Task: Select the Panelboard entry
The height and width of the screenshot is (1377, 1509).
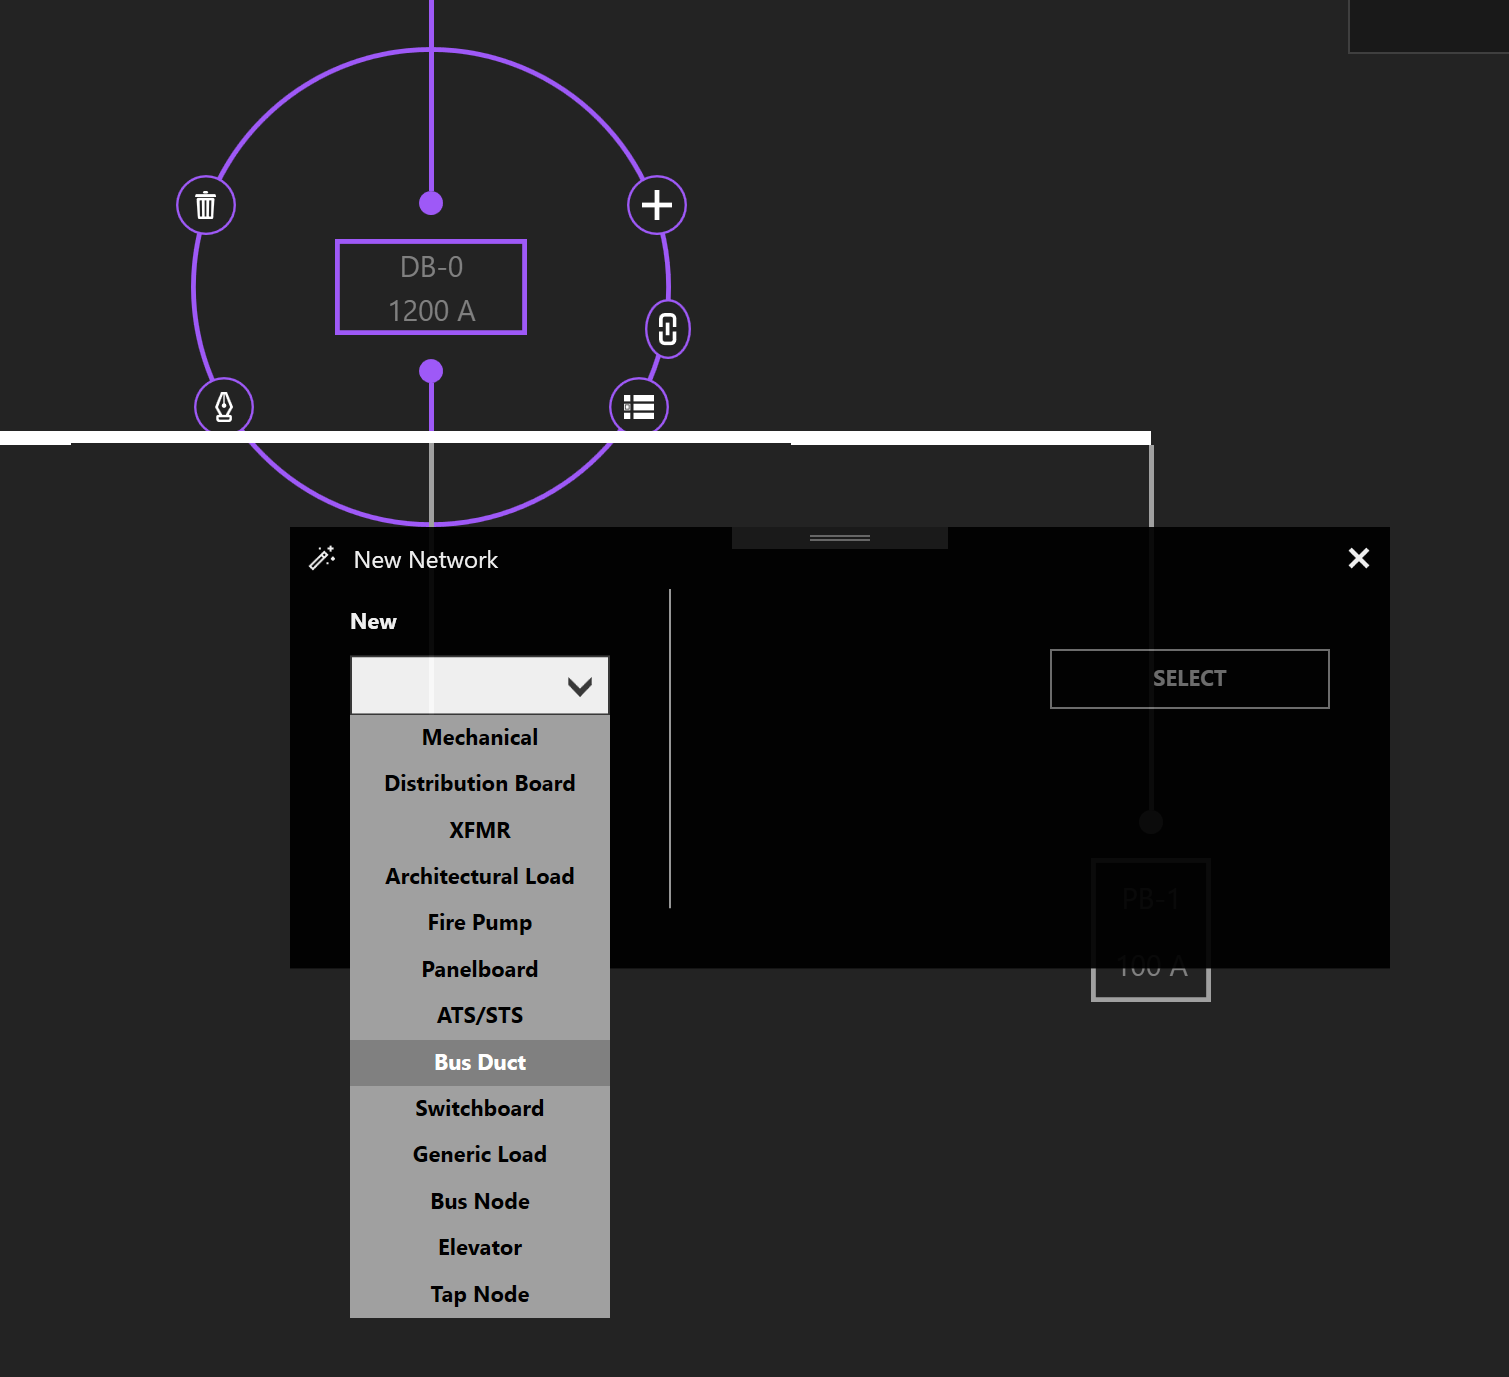Action: (480, 970)
